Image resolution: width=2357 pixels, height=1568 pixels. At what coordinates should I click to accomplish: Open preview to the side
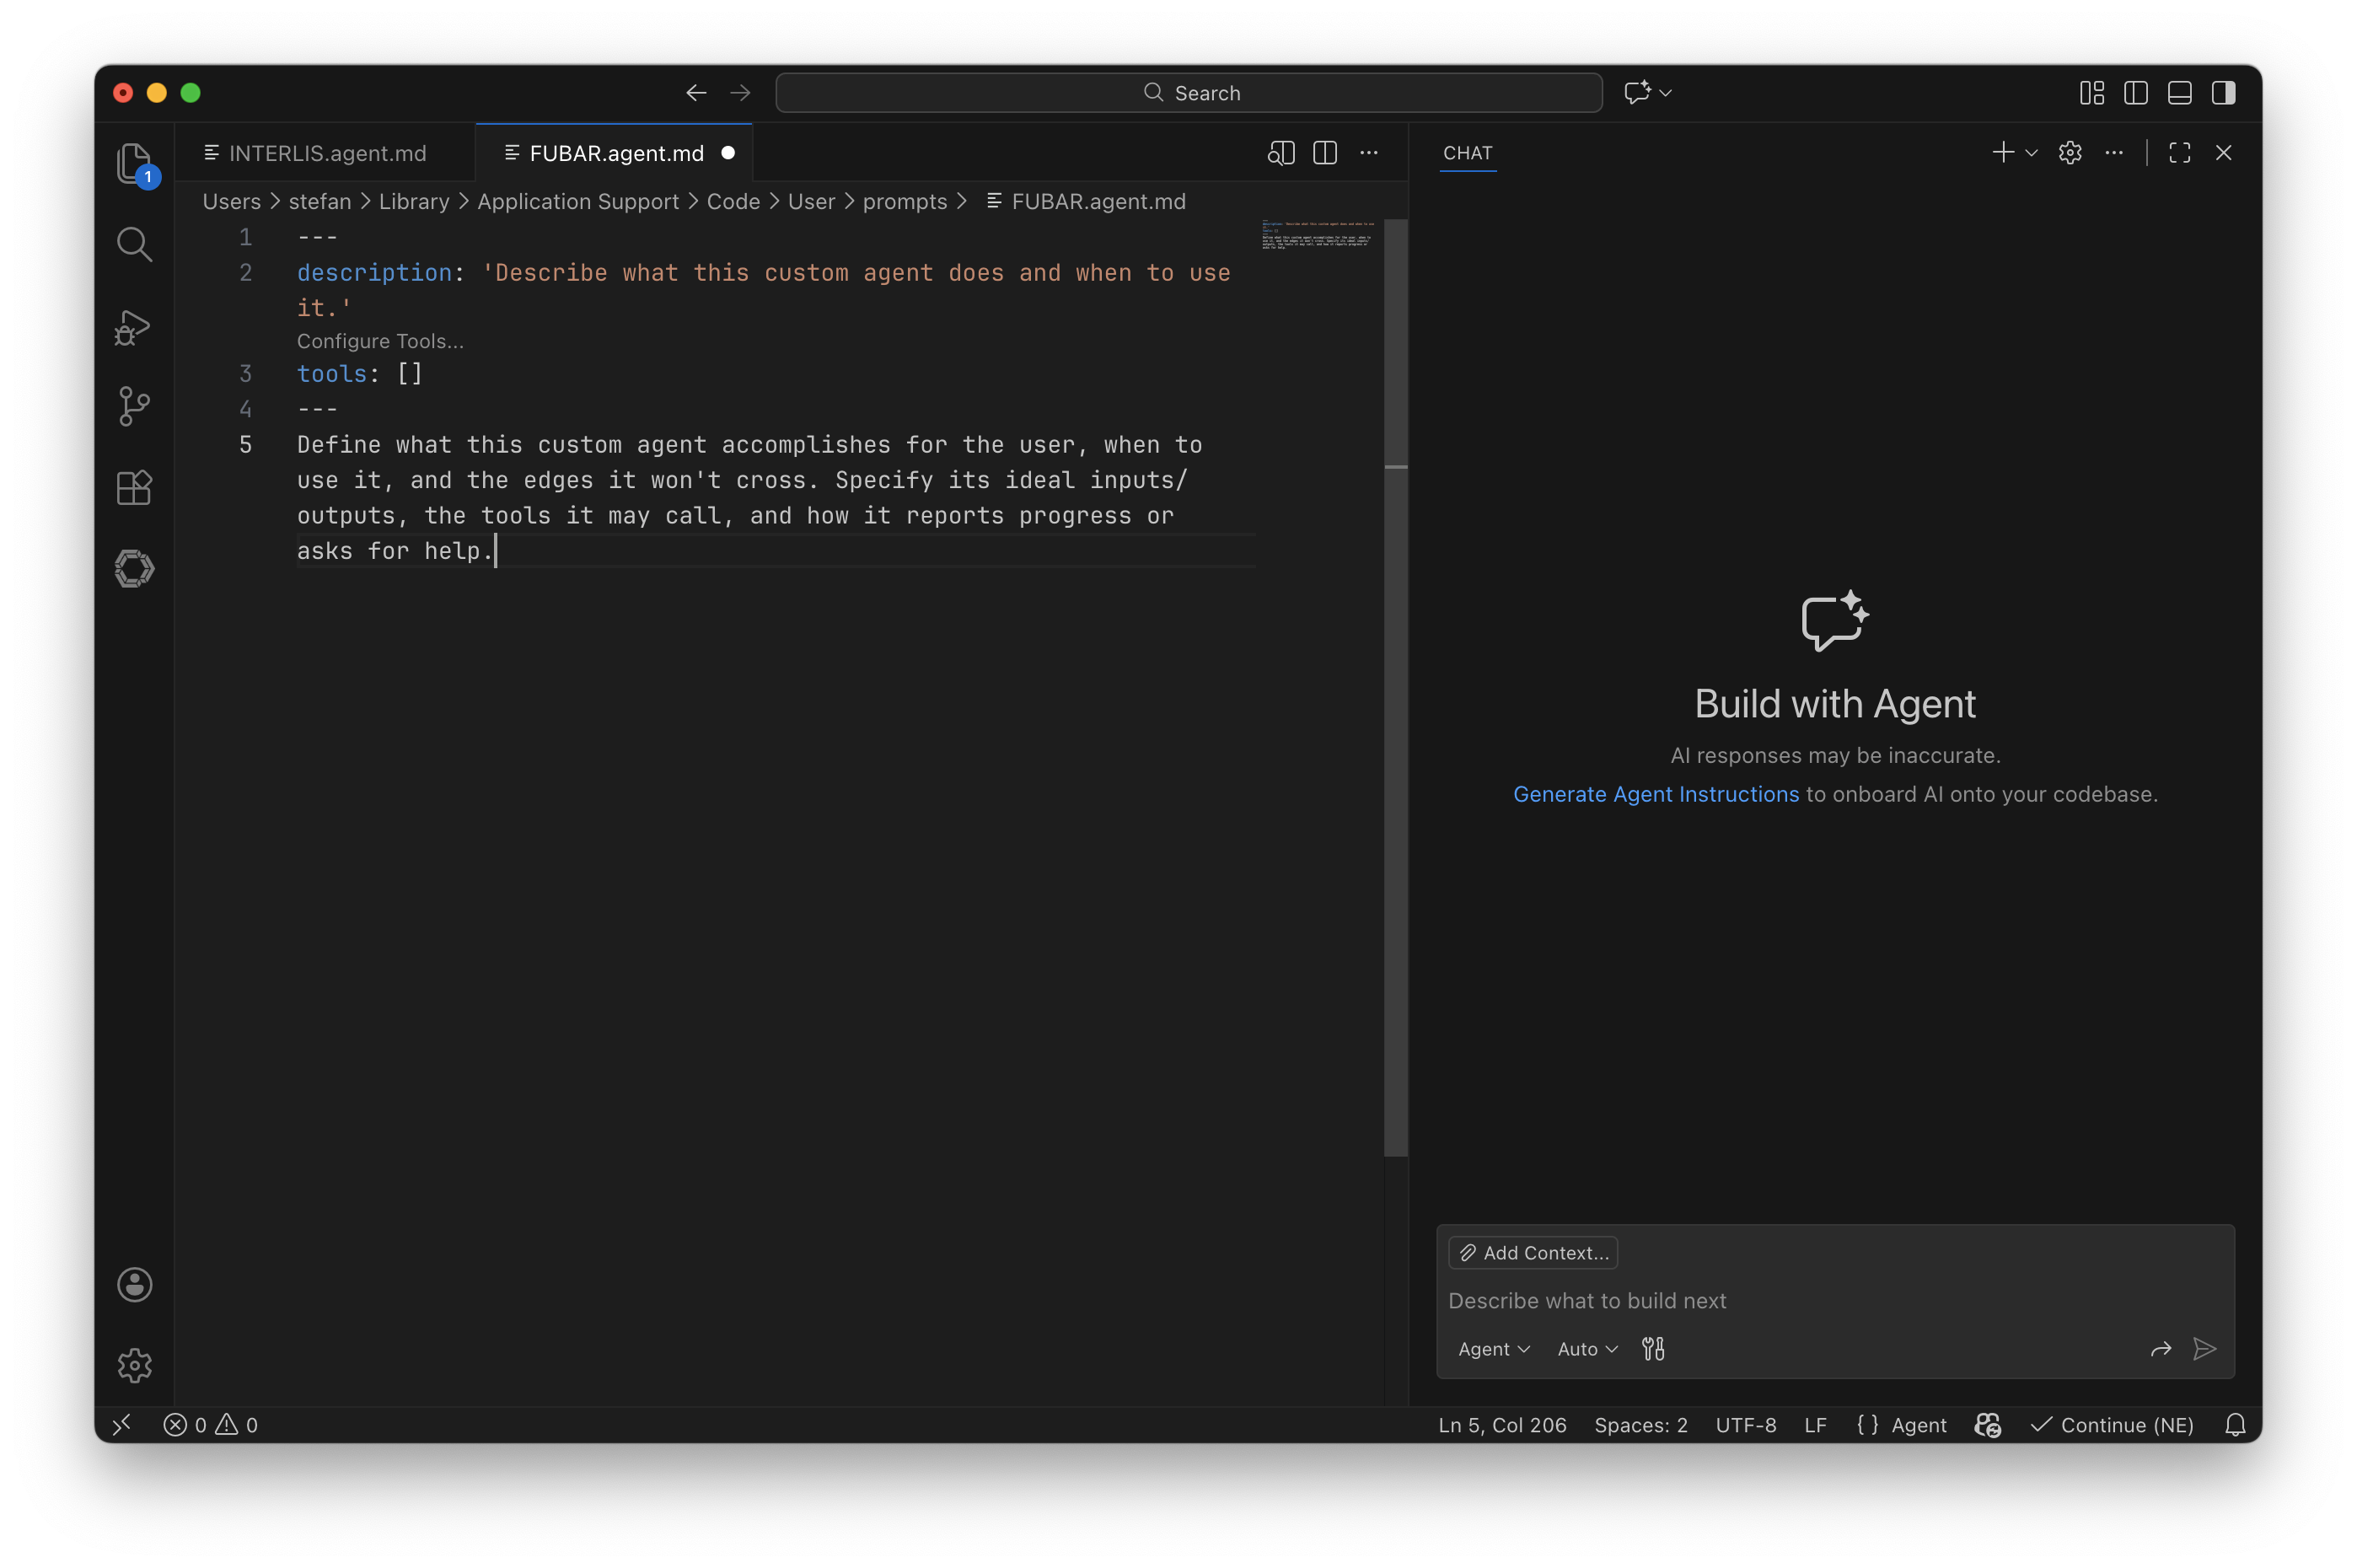tap(1281, 153)
